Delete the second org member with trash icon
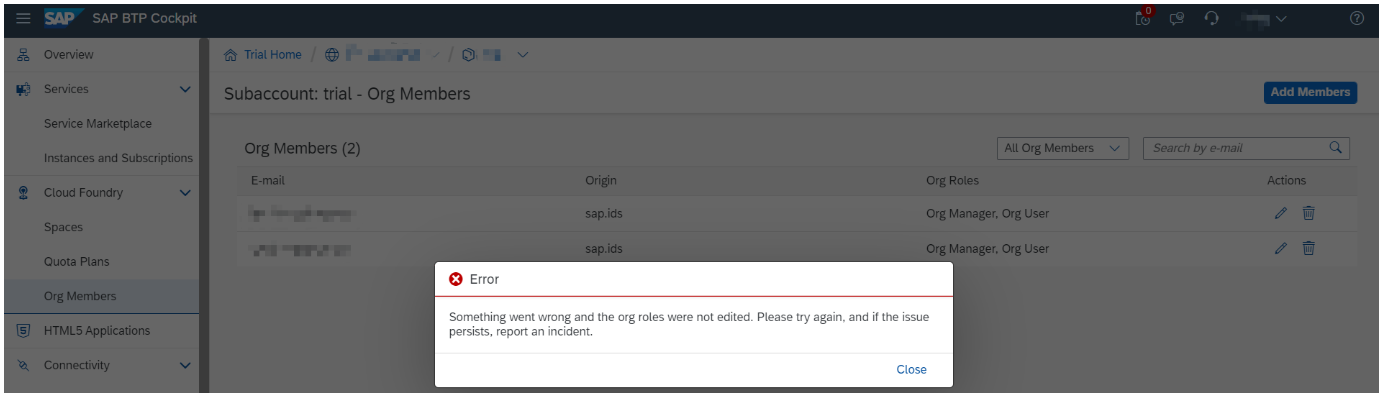 [1308, 248]
